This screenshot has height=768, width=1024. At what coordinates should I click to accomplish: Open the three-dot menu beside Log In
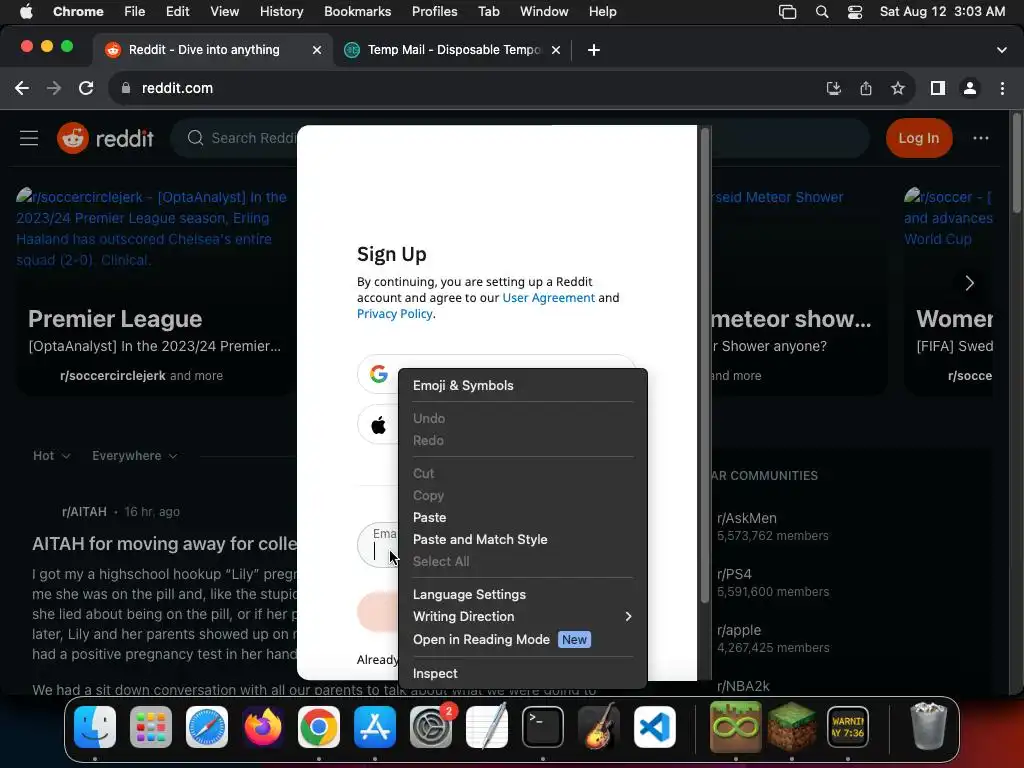(x=980, y=138)
